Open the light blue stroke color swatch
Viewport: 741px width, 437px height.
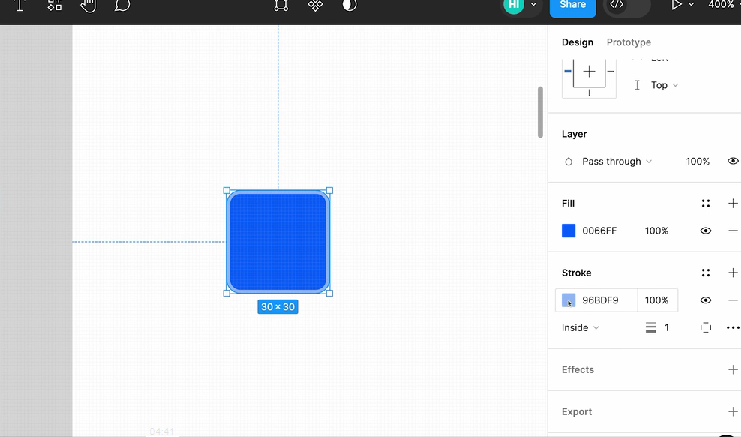[x=569, y=300]
